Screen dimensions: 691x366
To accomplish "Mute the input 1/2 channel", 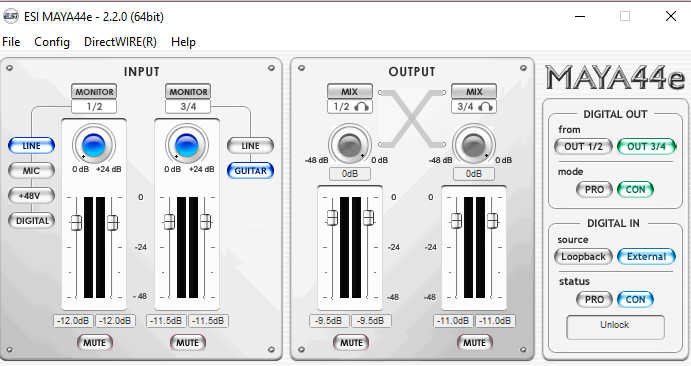I will coord(95,342).
